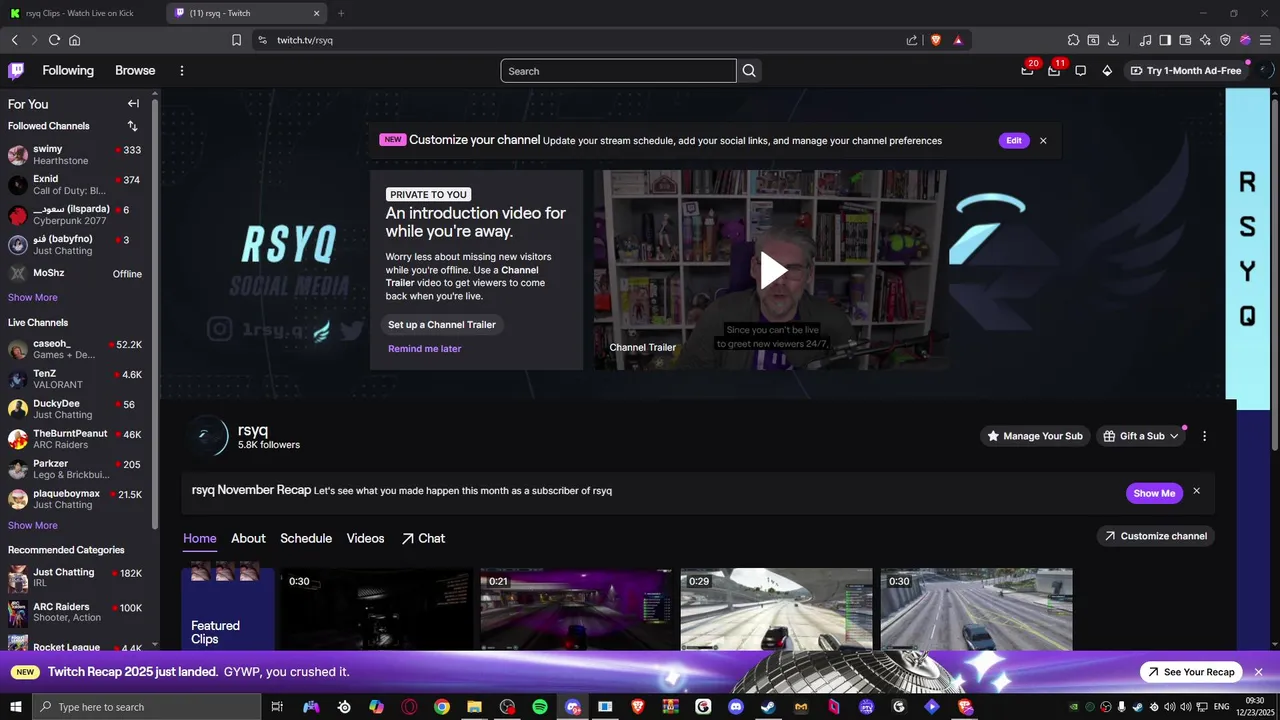
Task: Open whispers chat bubble icon
Action: (1081, 71)
